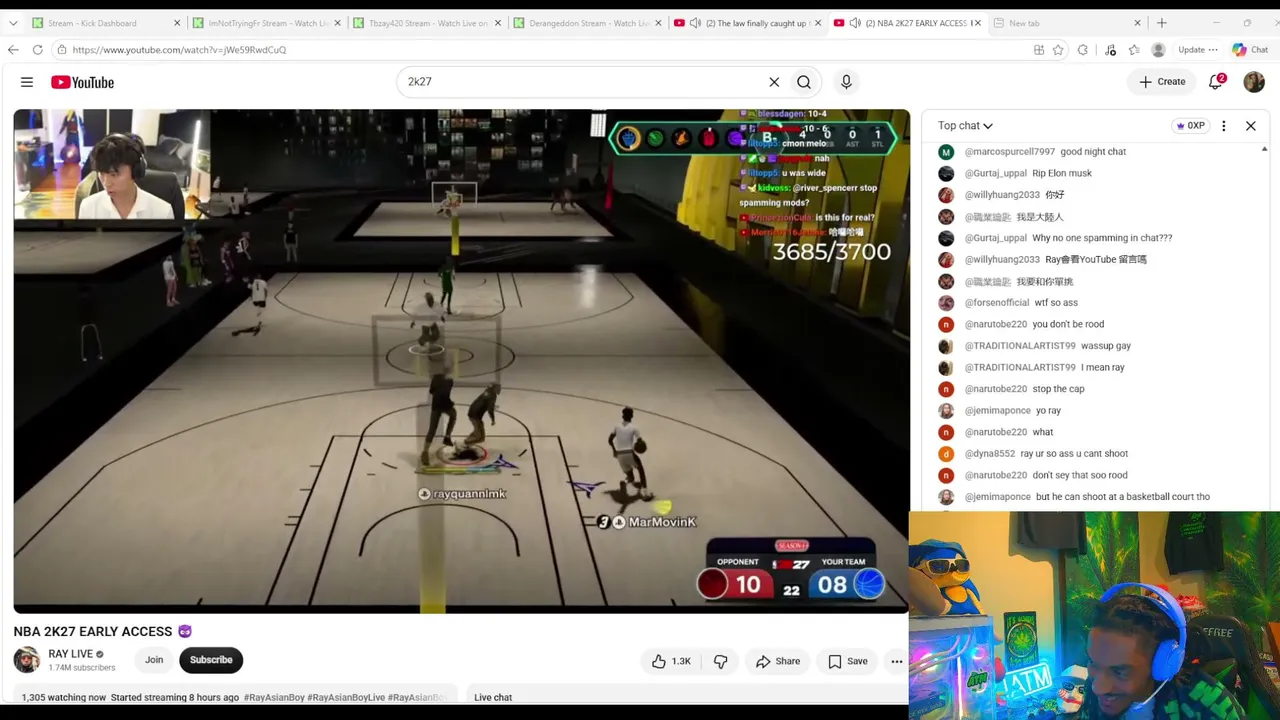Screen dimensions: 1280x720
Task: Open the RAY LIVE channel name link
Action: click(x=70, y=654)
